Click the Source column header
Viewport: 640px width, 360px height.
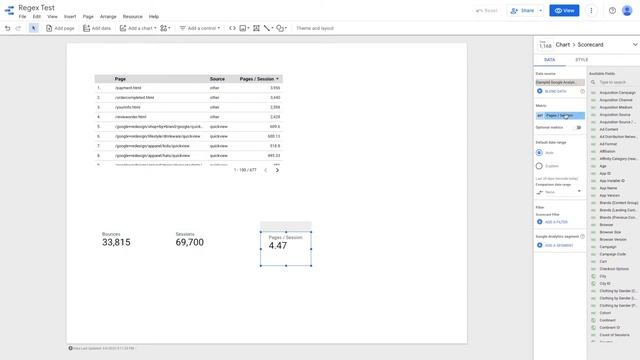[x=217, y=79]
